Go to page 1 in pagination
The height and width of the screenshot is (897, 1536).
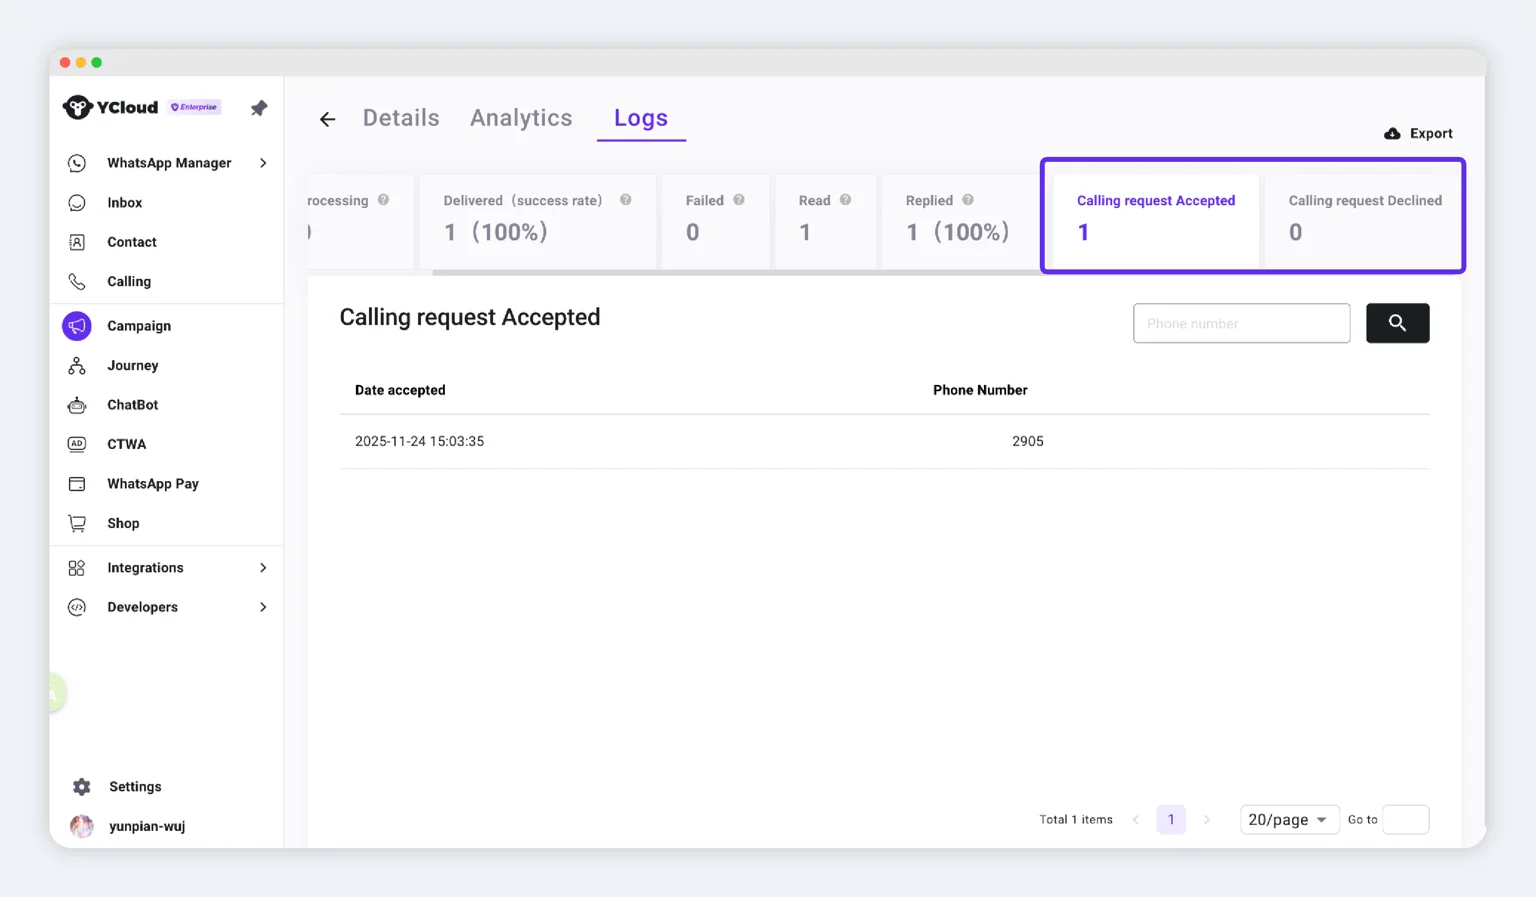tap(1171, 820)
